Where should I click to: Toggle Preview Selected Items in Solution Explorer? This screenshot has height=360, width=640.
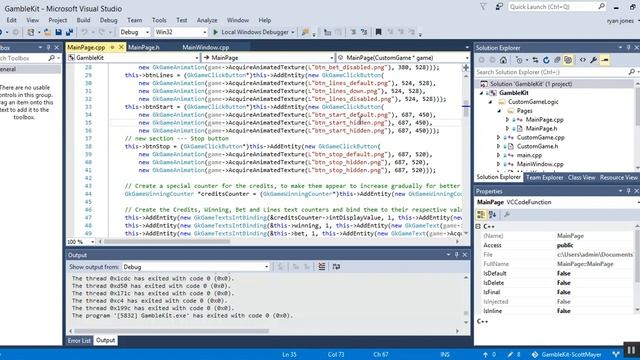[605, 60]
